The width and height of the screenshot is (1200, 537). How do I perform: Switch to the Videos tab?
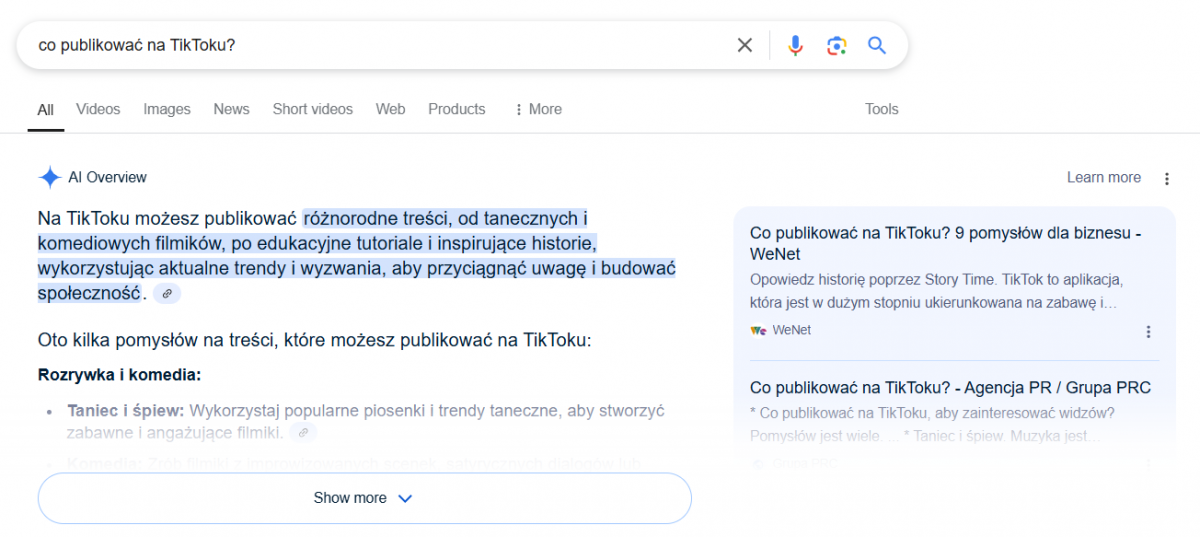pyautogui.click(x=98, y=109)
